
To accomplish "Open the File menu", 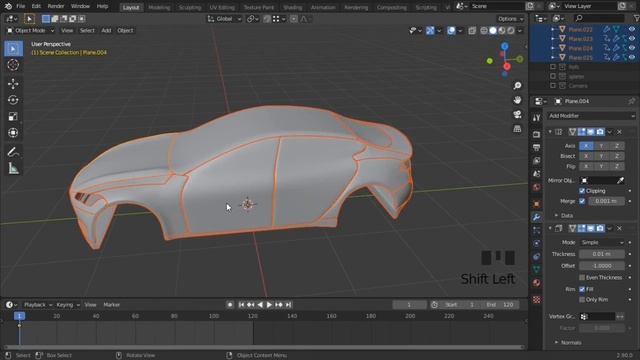I will [x=20, y=7].
